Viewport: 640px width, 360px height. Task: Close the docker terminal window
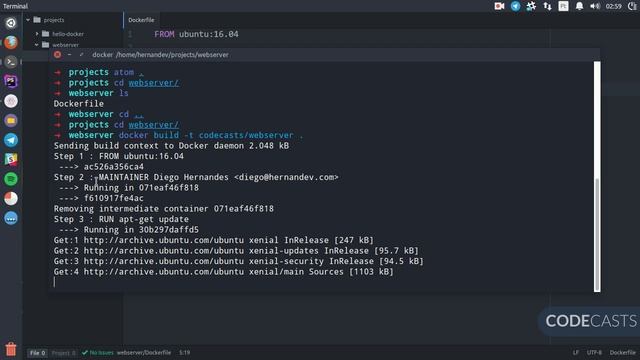point(58,55)
